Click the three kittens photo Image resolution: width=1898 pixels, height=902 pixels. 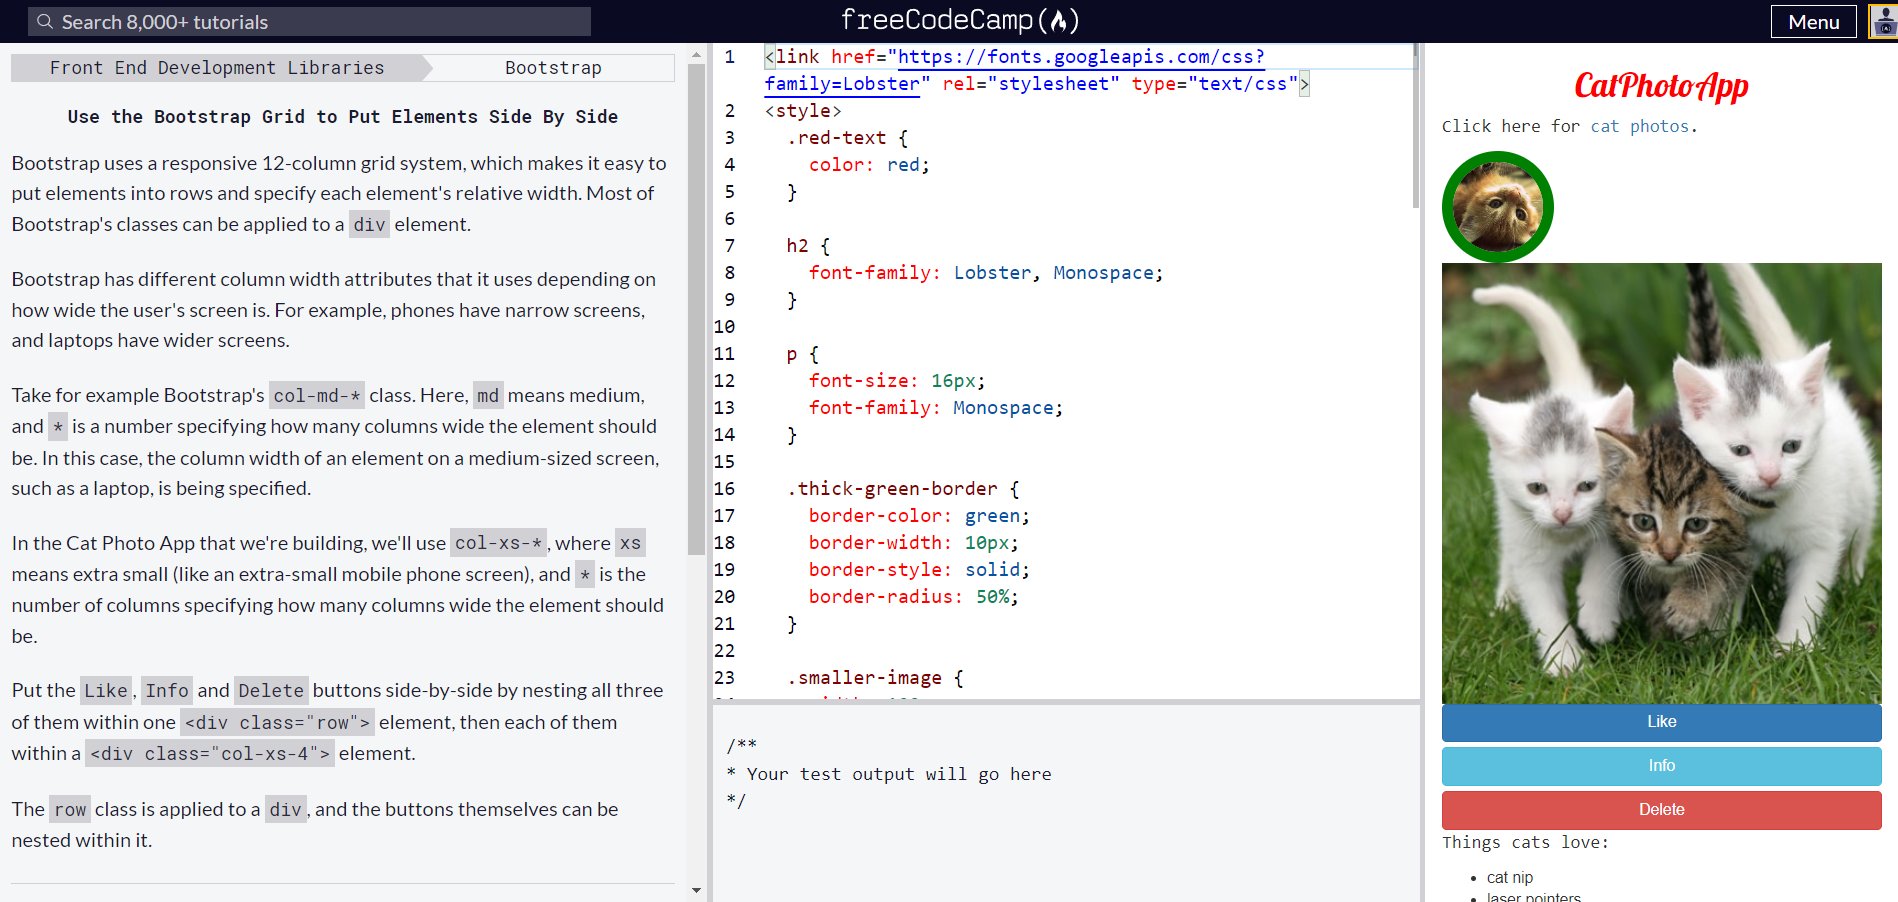click(x=1661, y=483)
